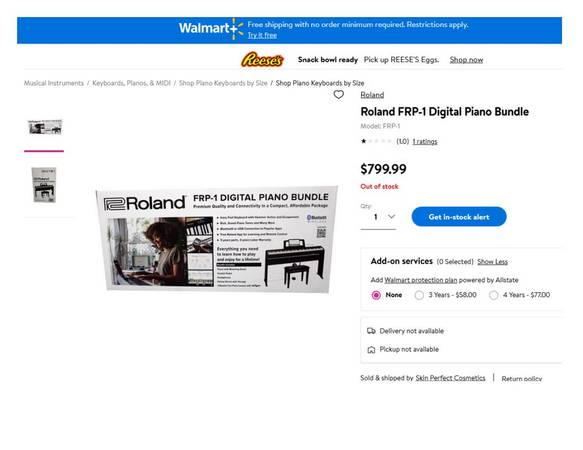Click the star rating icons
Image resolution: width=583 pixels, height=450 pixels.
(376, 141)
